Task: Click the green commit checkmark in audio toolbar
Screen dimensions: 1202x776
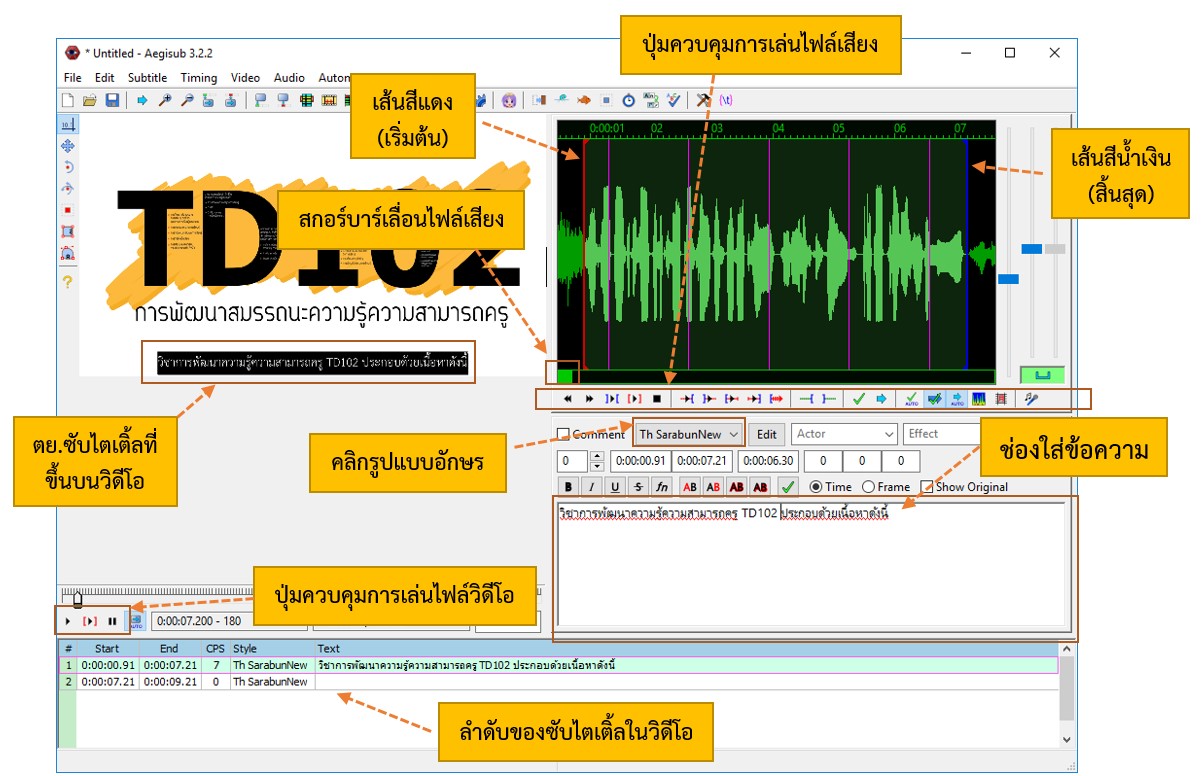Action: (x=858, y=398)
